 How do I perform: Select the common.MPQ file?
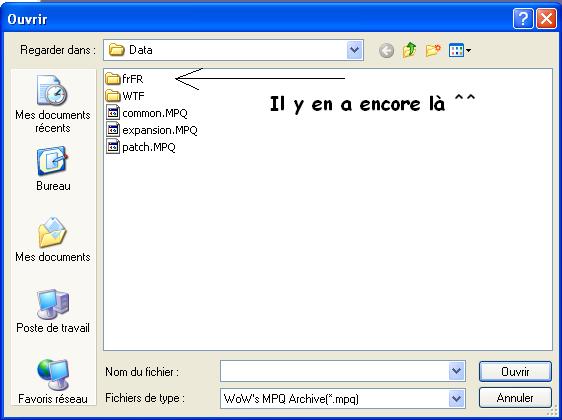click(147, 113)
